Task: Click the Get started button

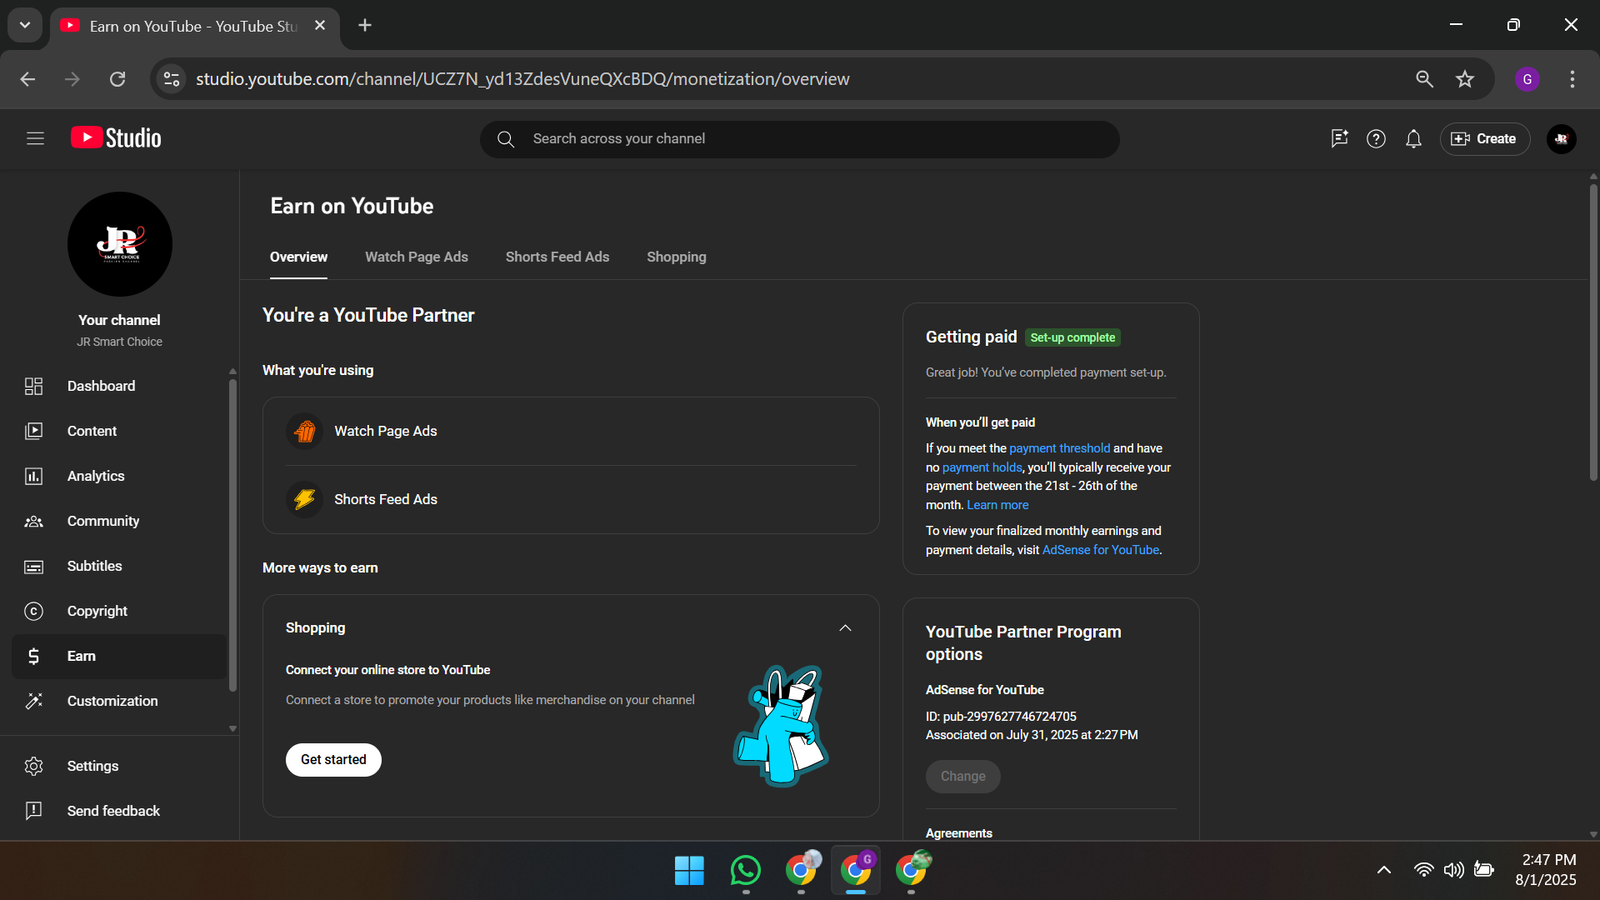Action: coord(334,760)
